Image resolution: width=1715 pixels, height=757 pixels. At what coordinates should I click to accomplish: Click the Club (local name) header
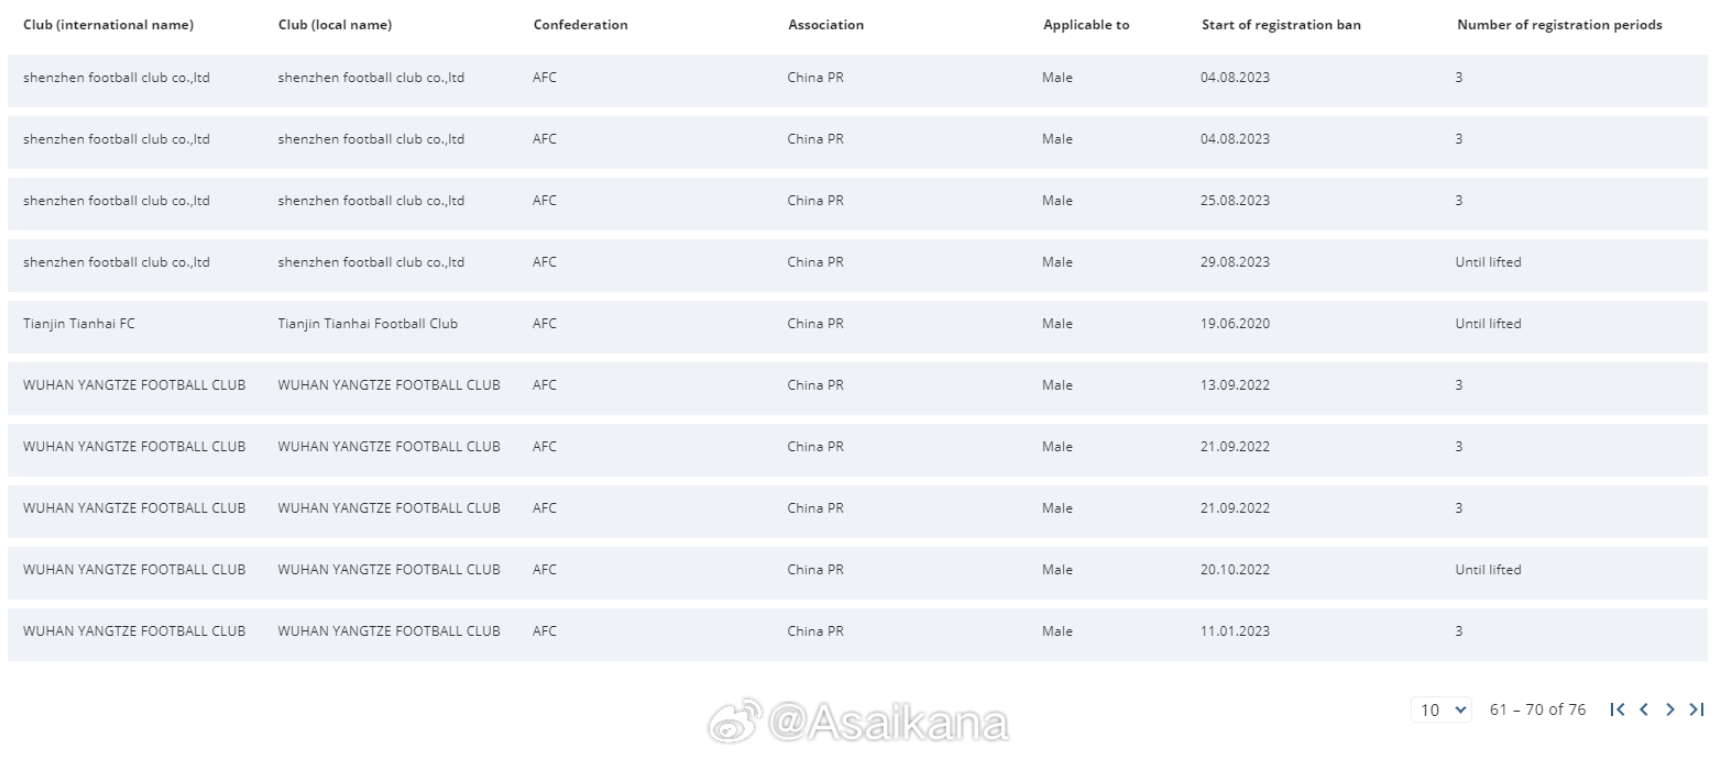[335, 25]
